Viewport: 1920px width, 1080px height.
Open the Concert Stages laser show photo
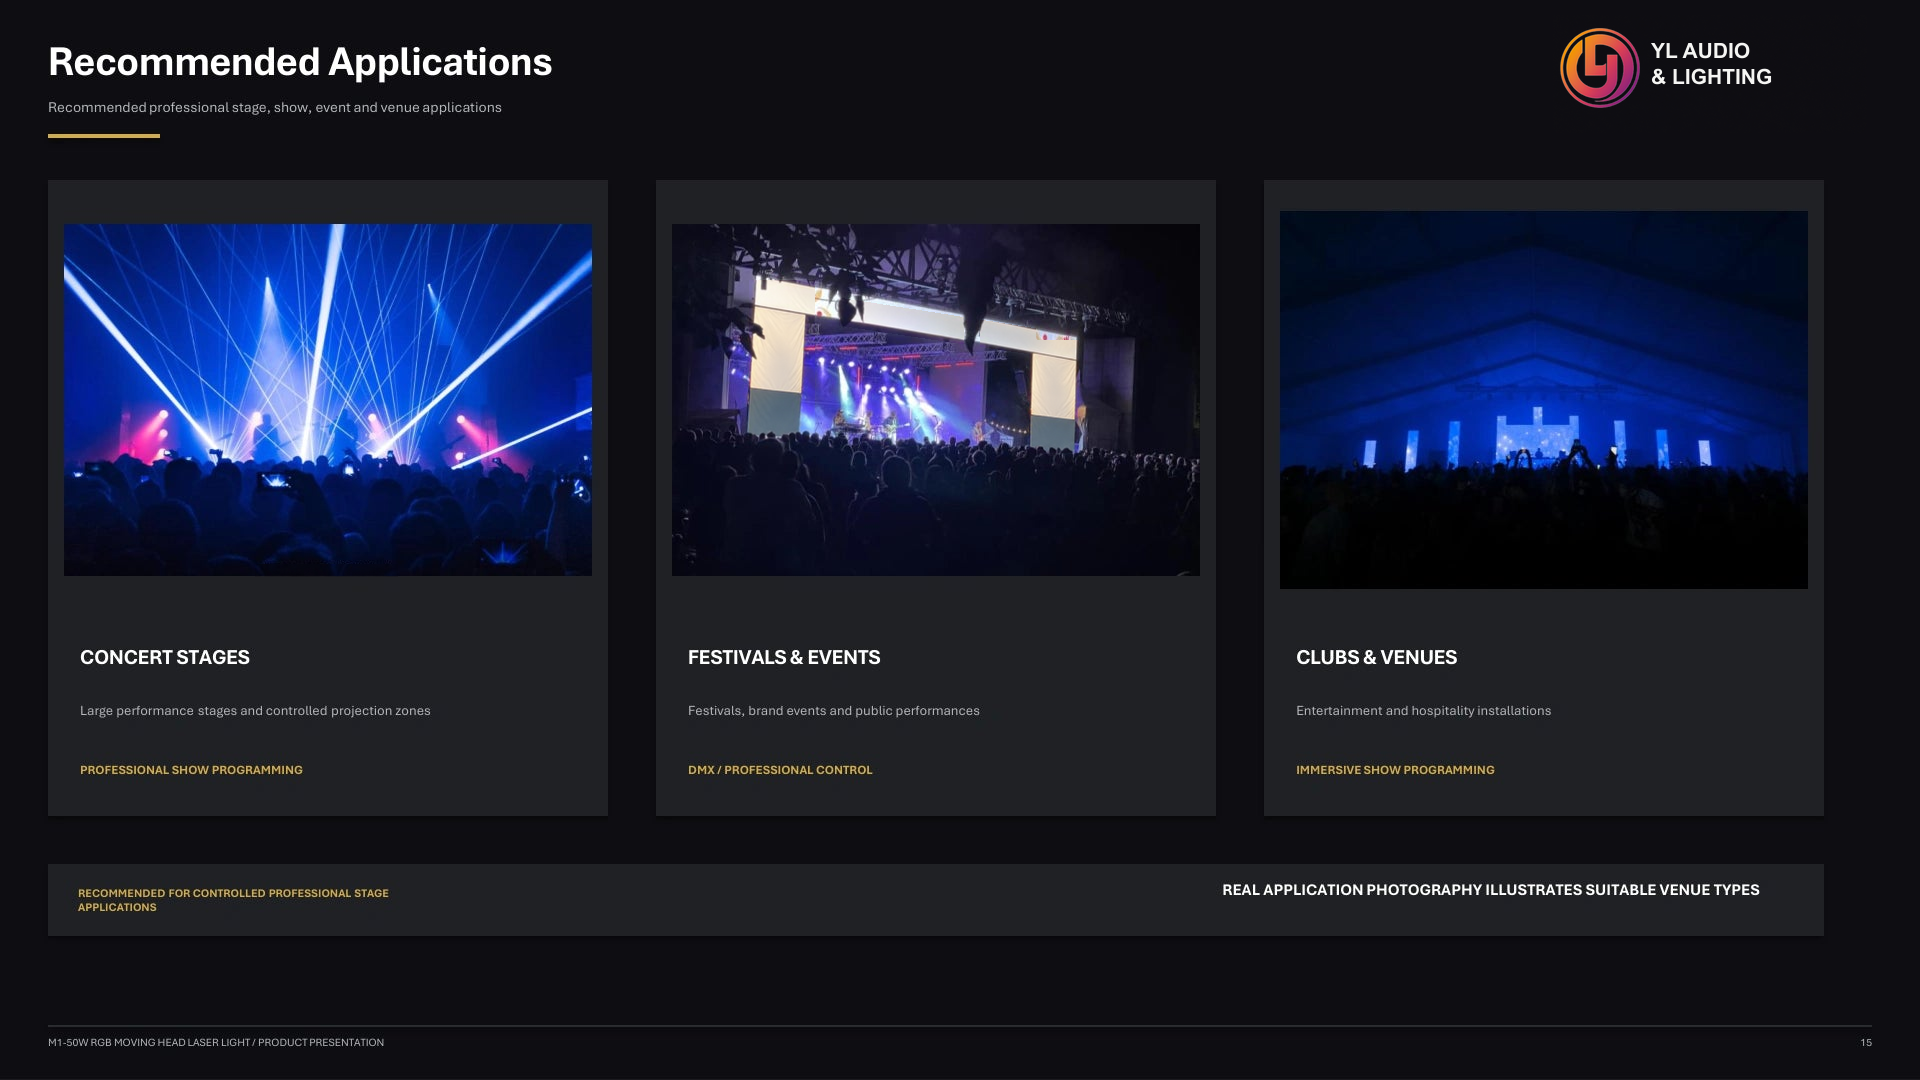(x=328, y=400)
